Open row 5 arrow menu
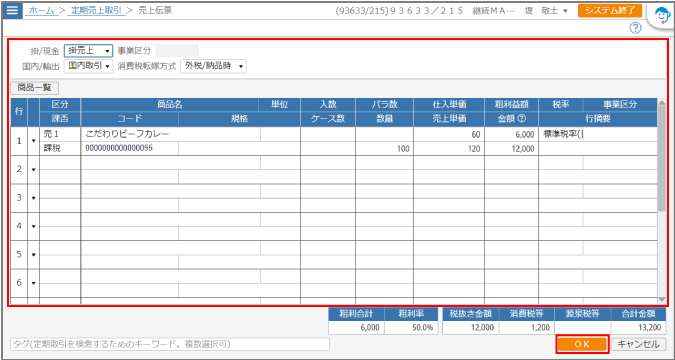The width and height of the screenshot is (675, 360). tap(34, 254)
